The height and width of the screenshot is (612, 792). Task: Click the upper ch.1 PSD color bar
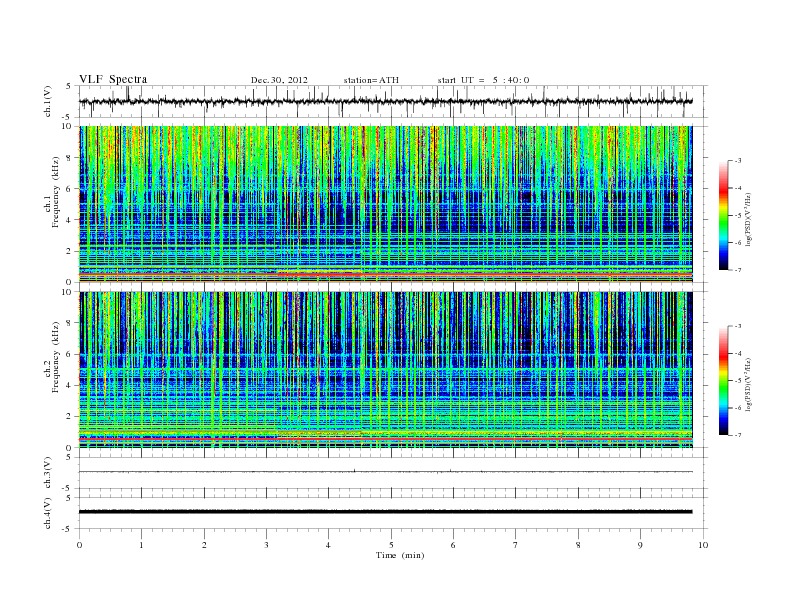tap(723, 215)
